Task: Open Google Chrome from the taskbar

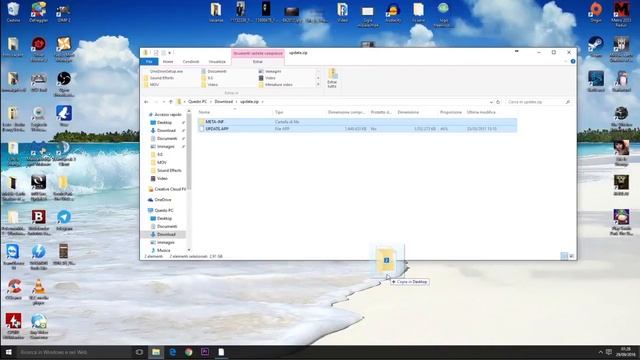Action: (189, 352)
